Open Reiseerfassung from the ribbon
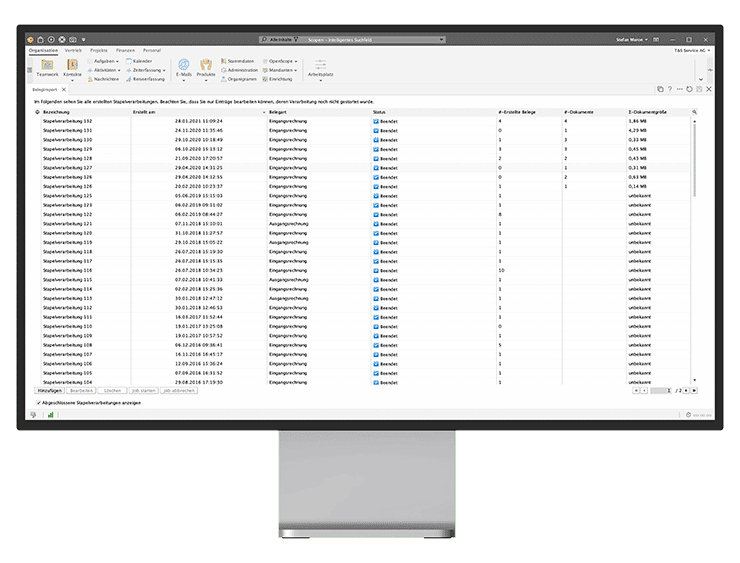The image size is (740, 563). pos(145,79)
